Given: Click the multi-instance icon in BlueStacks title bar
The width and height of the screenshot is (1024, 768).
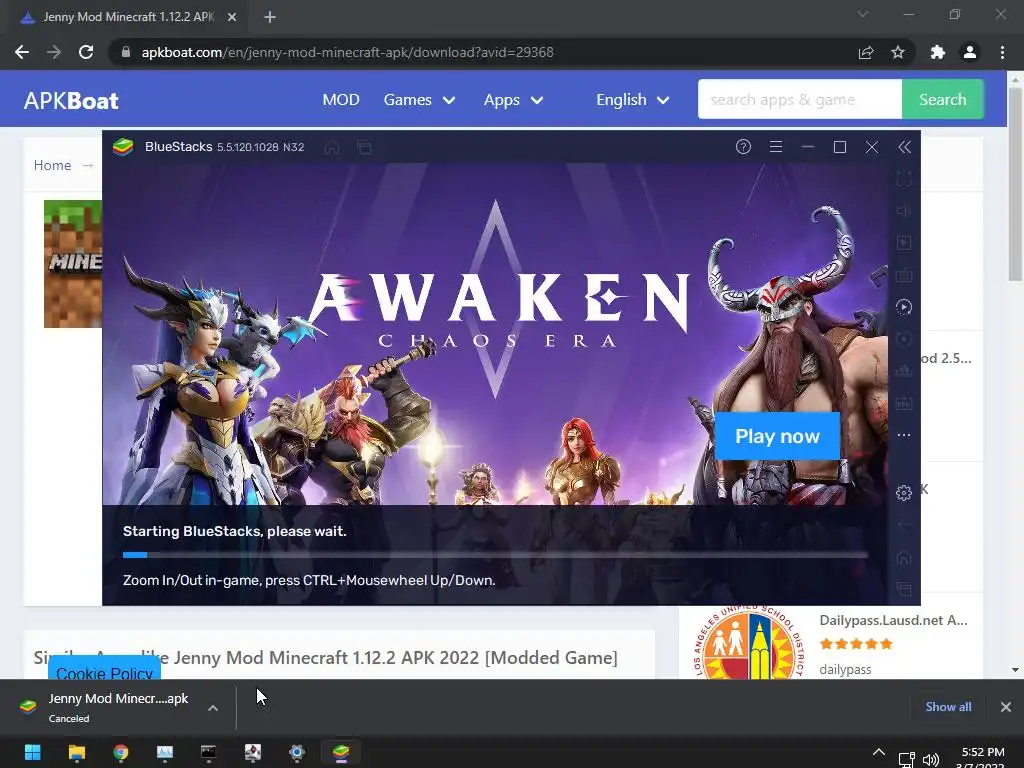Looking at the screenshot, I should click(x=364, y=148).
